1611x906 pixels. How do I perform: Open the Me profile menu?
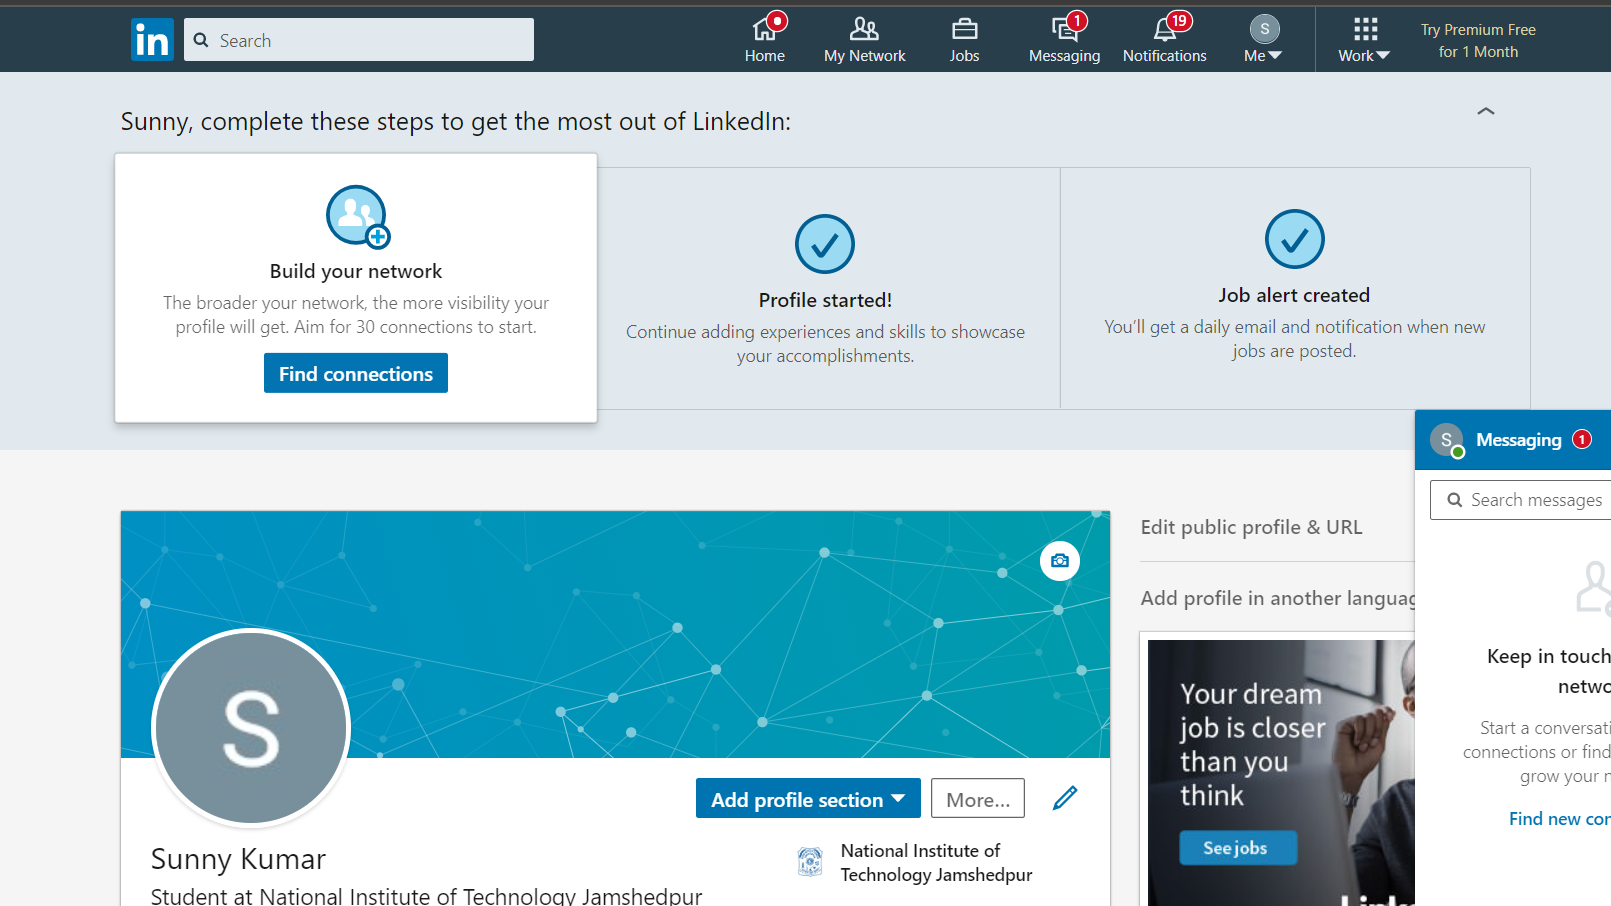pos(1264,40)
